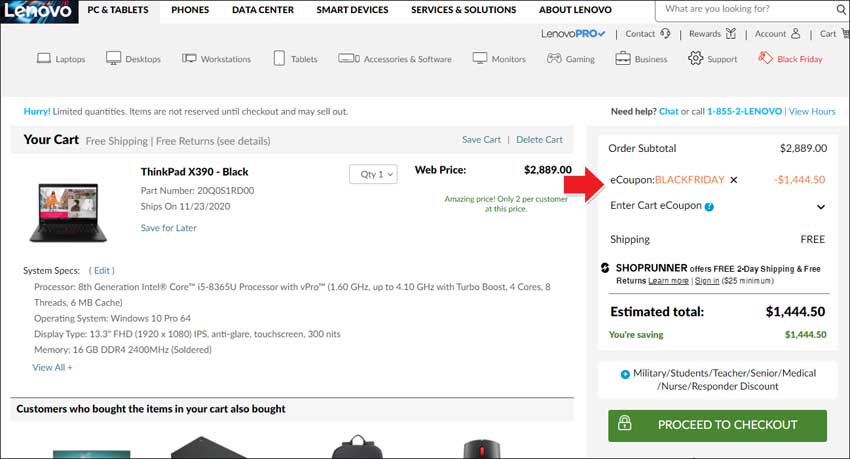Open the LenovoPRO link
This screenshot has height=459, width=850.
click(x=573, y=34)
